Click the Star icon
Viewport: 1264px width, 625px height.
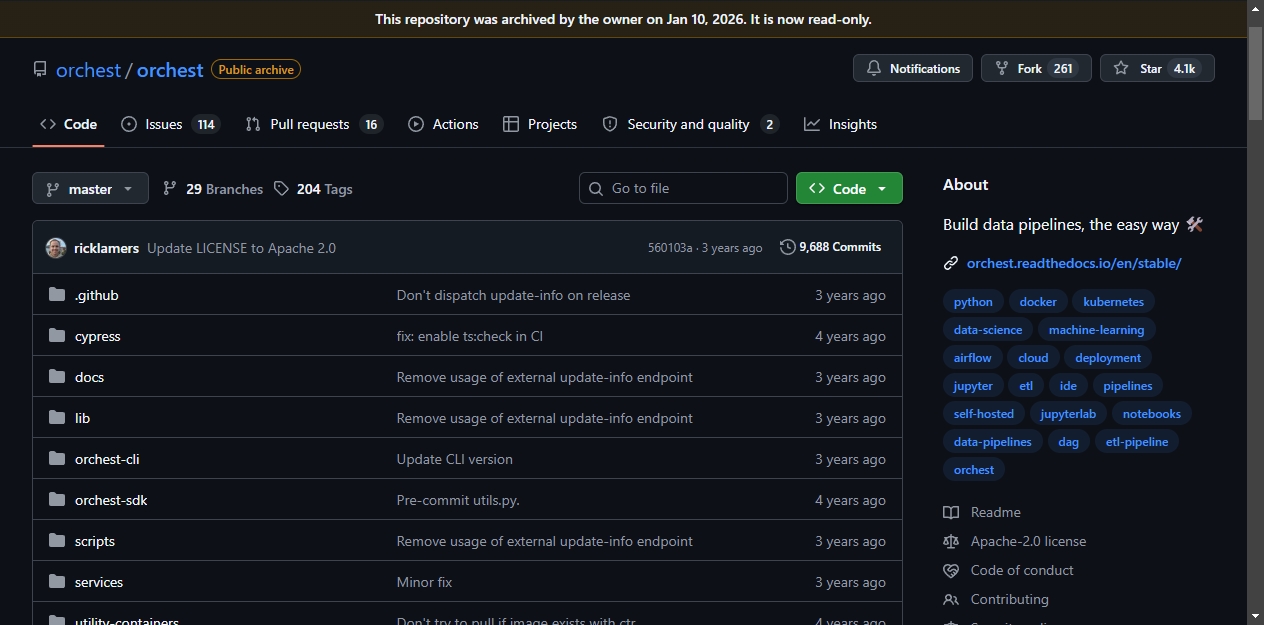tap(1121, 68)
